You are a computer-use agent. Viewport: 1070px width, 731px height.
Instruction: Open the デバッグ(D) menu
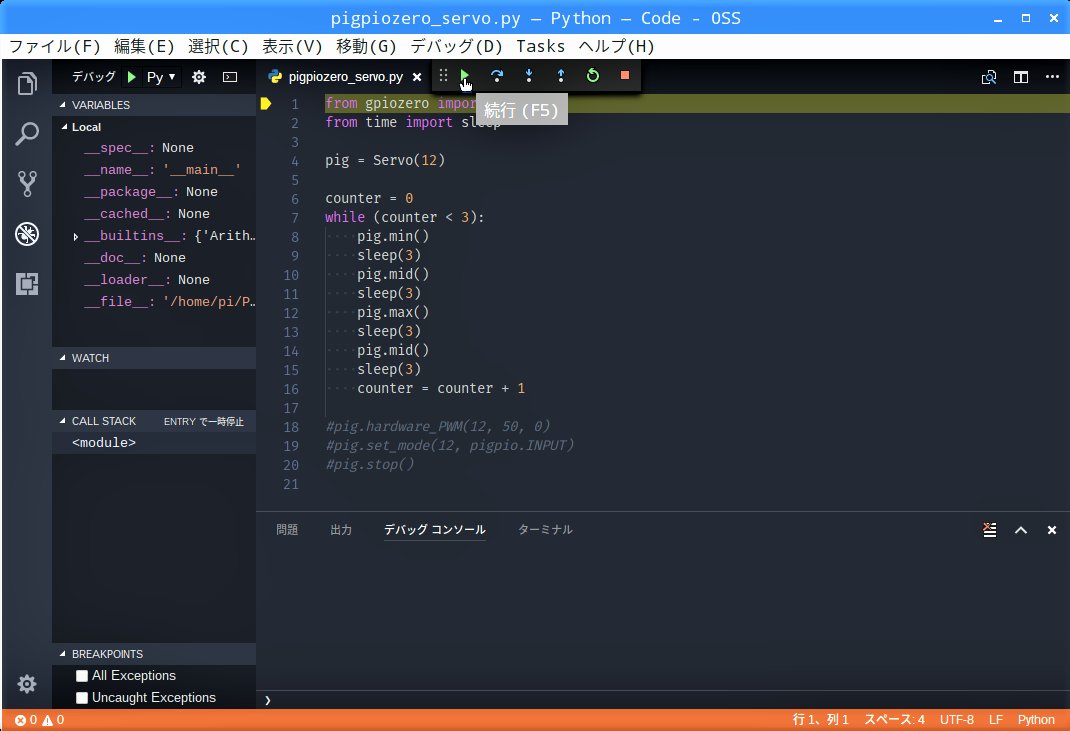coord(457,46)
